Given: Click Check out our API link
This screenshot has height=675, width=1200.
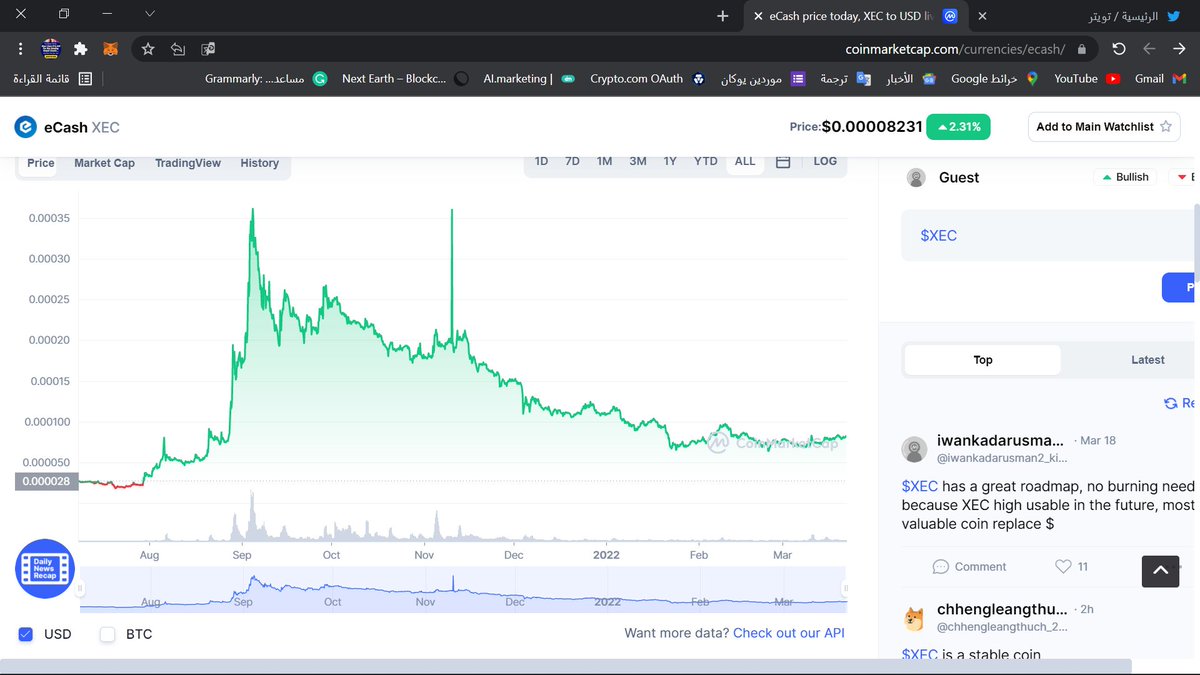Looking at the screenshot, I should 789,633.
